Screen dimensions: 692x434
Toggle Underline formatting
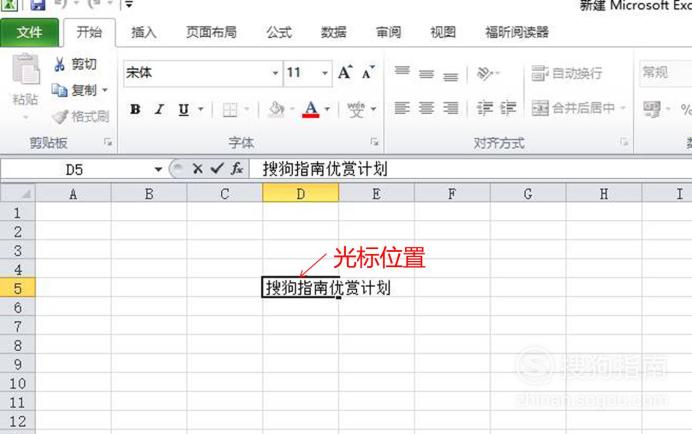pos(184,109)
